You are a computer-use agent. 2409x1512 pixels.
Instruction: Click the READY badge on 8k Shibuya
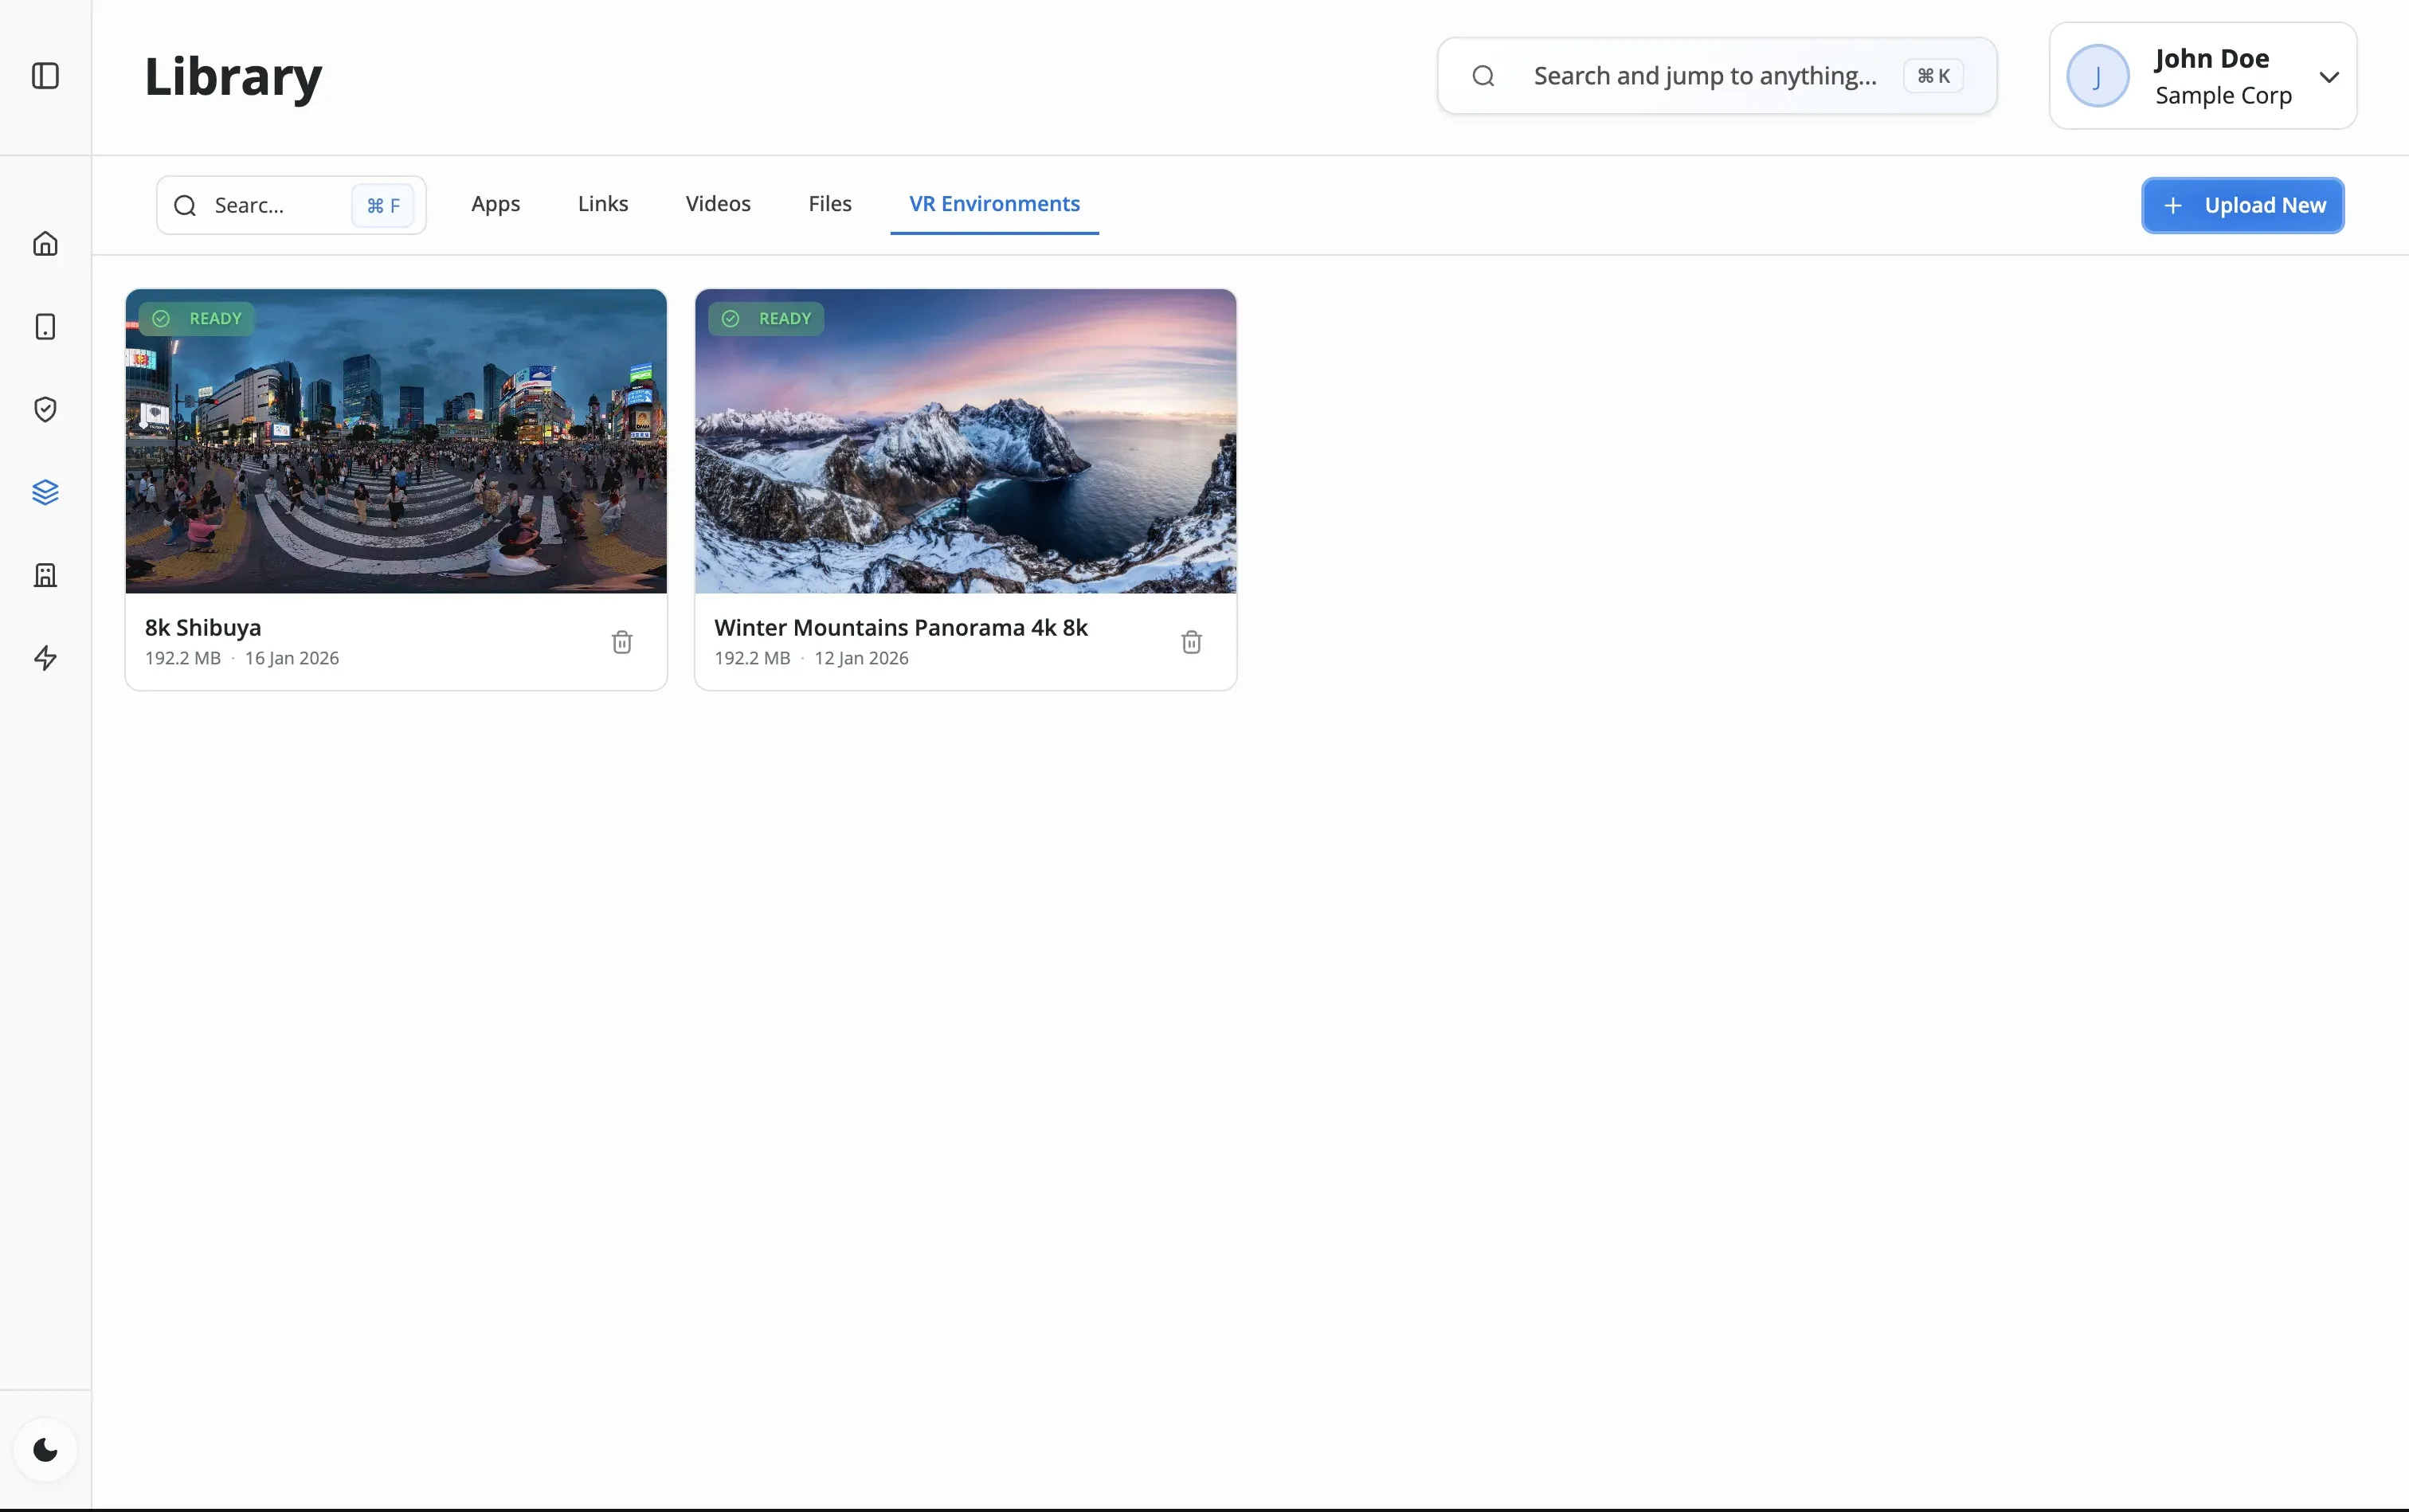196,319
